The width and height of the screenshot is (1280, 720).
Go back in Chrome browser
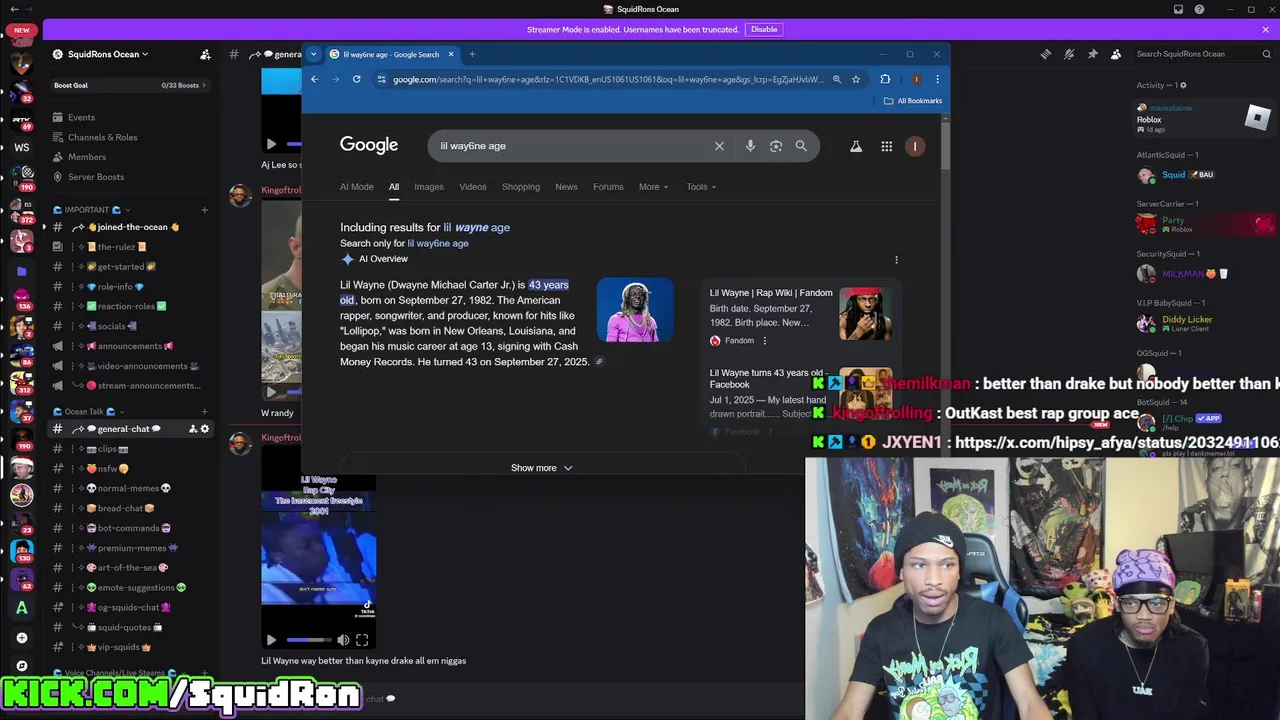(x=314, y=79)
